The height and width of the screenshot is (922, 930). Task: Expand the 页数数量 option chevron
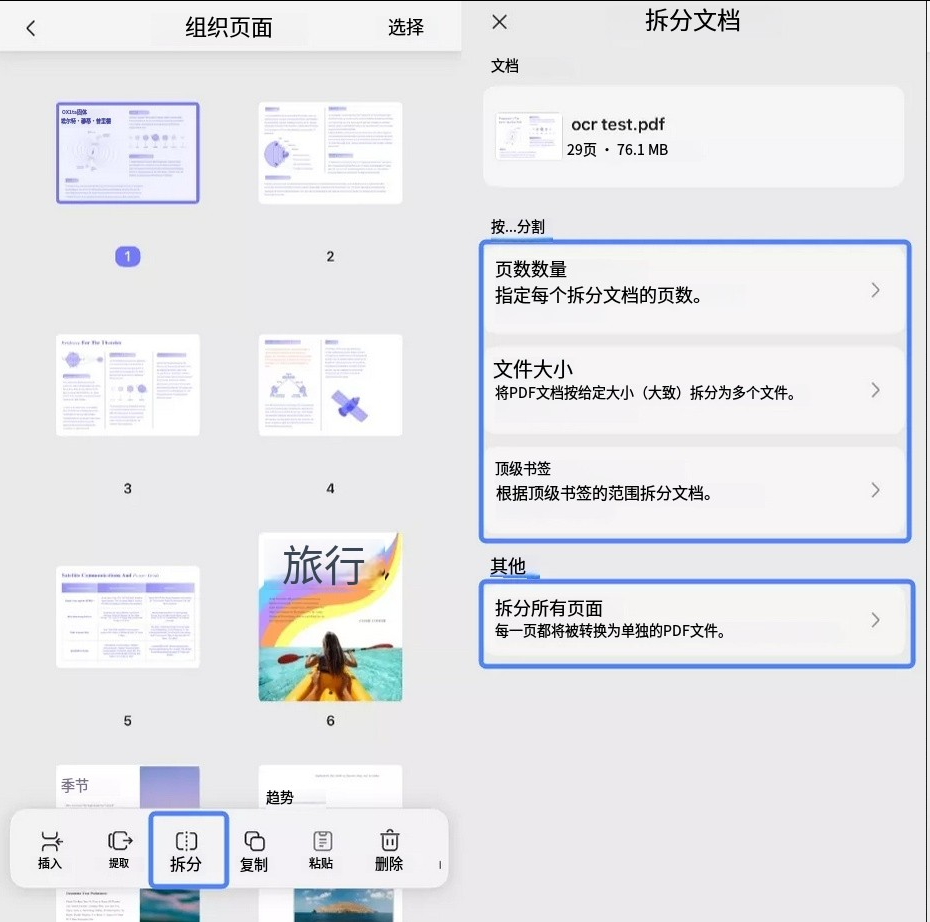coord(876,288)
